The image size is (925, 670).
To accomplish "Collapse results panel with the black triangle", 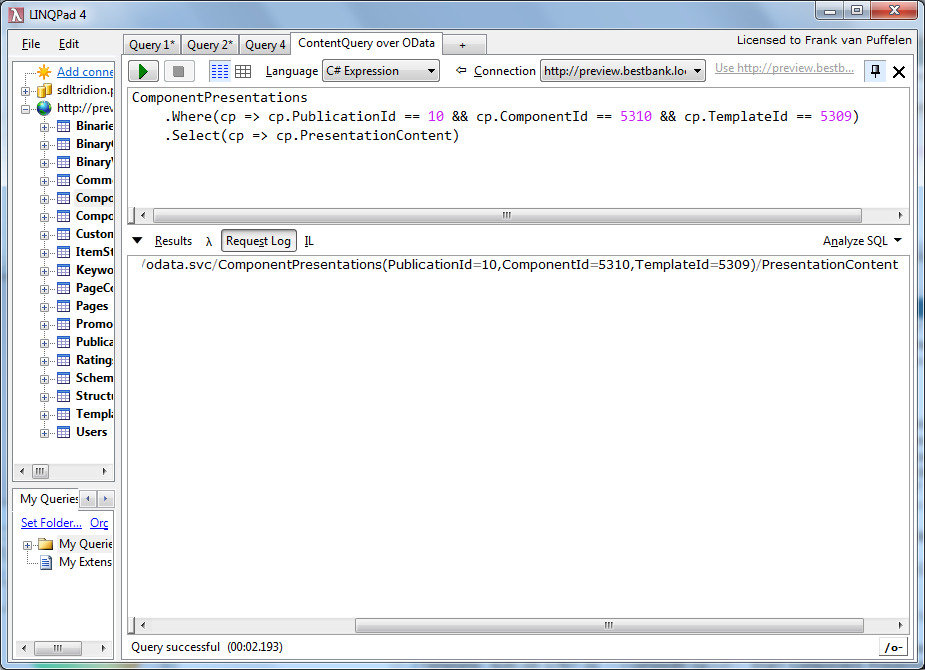I will [x=138, y=241].
